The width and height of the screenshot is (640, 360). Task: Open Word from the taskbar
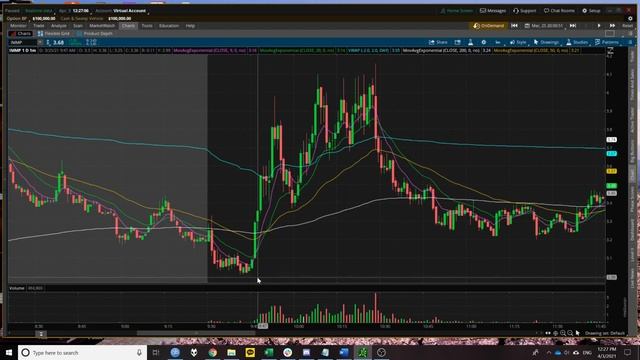coord(344,352)
